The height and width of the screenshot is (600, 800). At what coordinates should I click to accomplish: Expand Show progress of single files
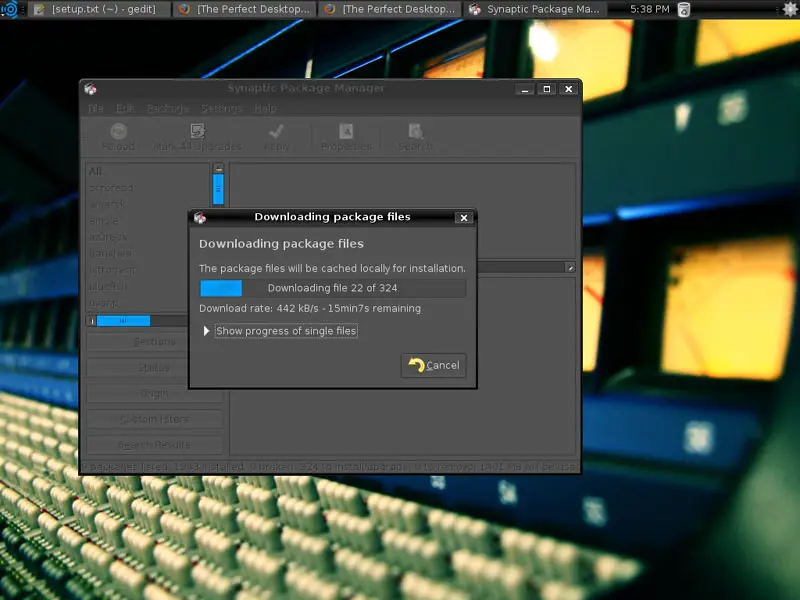[x=206, y=331]
